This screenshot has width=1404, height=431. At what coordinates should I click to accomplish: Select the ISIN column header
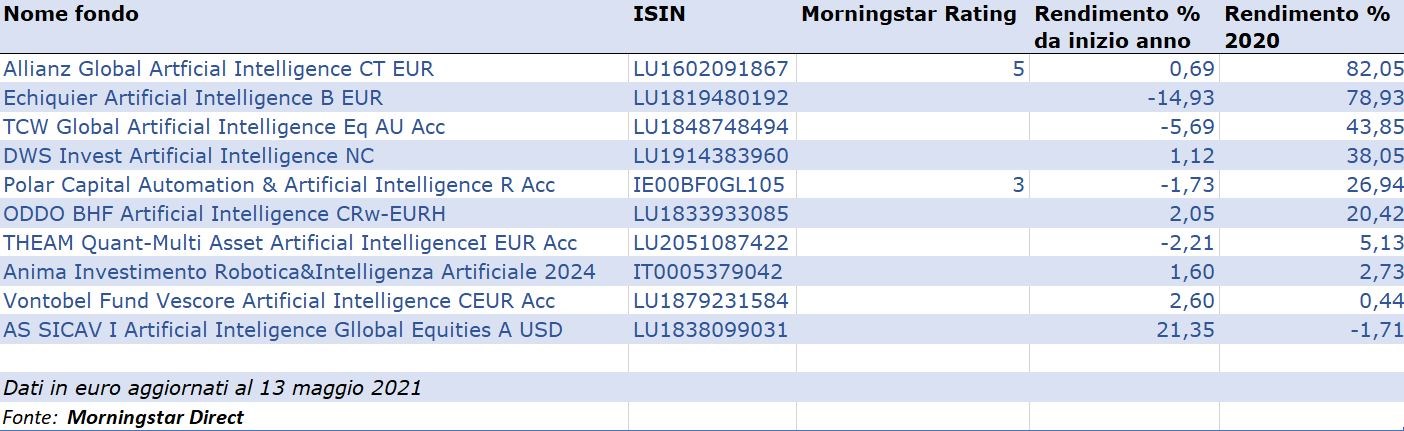coord(659,14)
